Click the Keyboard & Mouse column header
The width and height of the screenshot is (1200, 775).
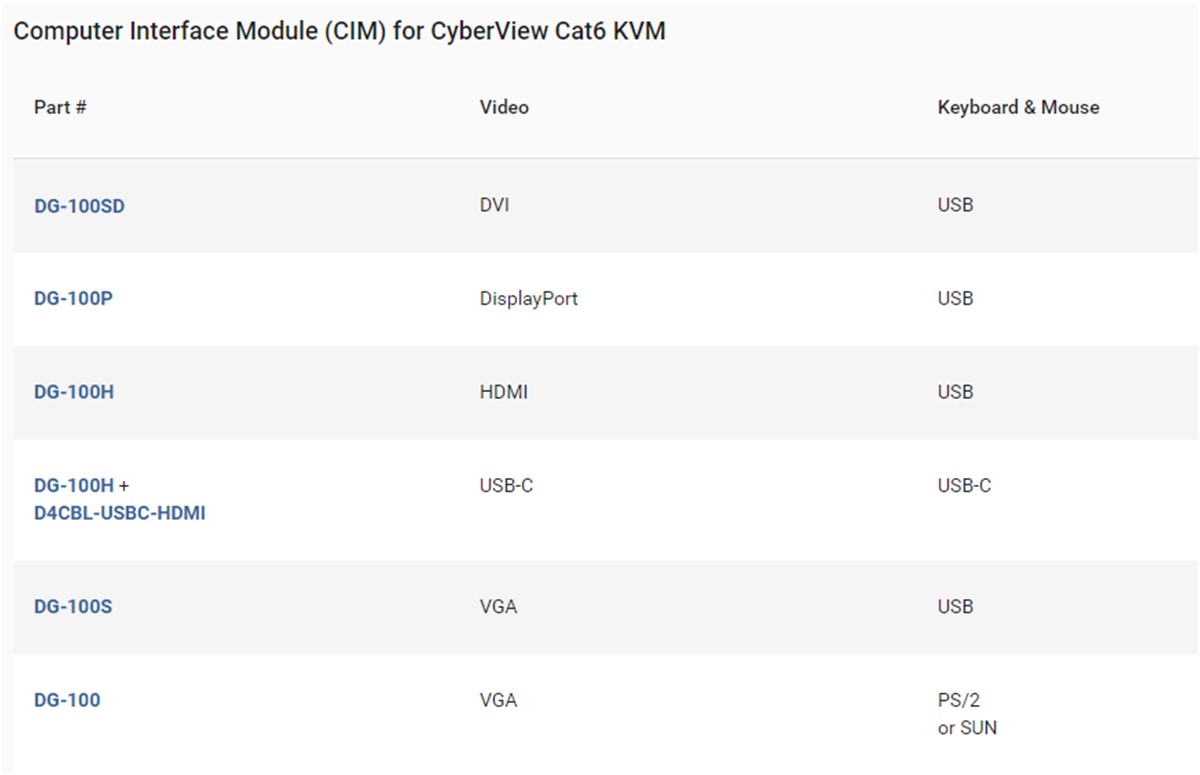pyautogui.click(x=1018, y=107)
